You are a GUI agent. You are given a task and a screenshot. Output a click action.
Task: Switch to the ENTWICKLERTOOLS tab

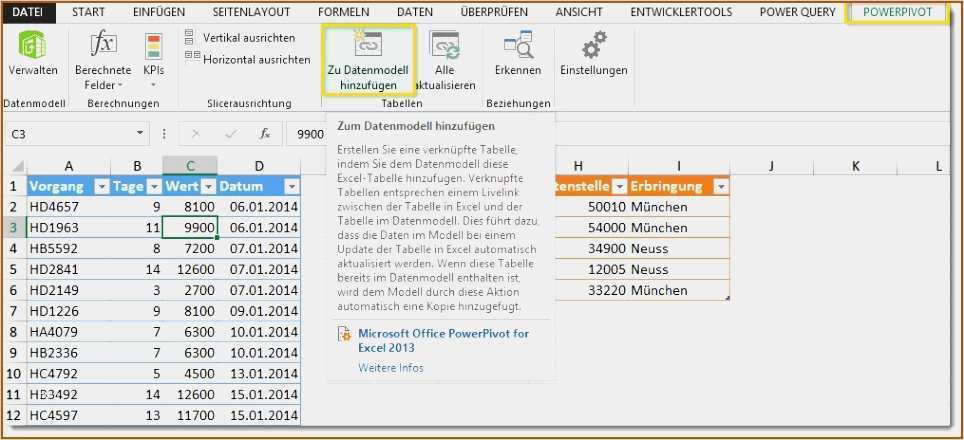[x=681, y=12]
